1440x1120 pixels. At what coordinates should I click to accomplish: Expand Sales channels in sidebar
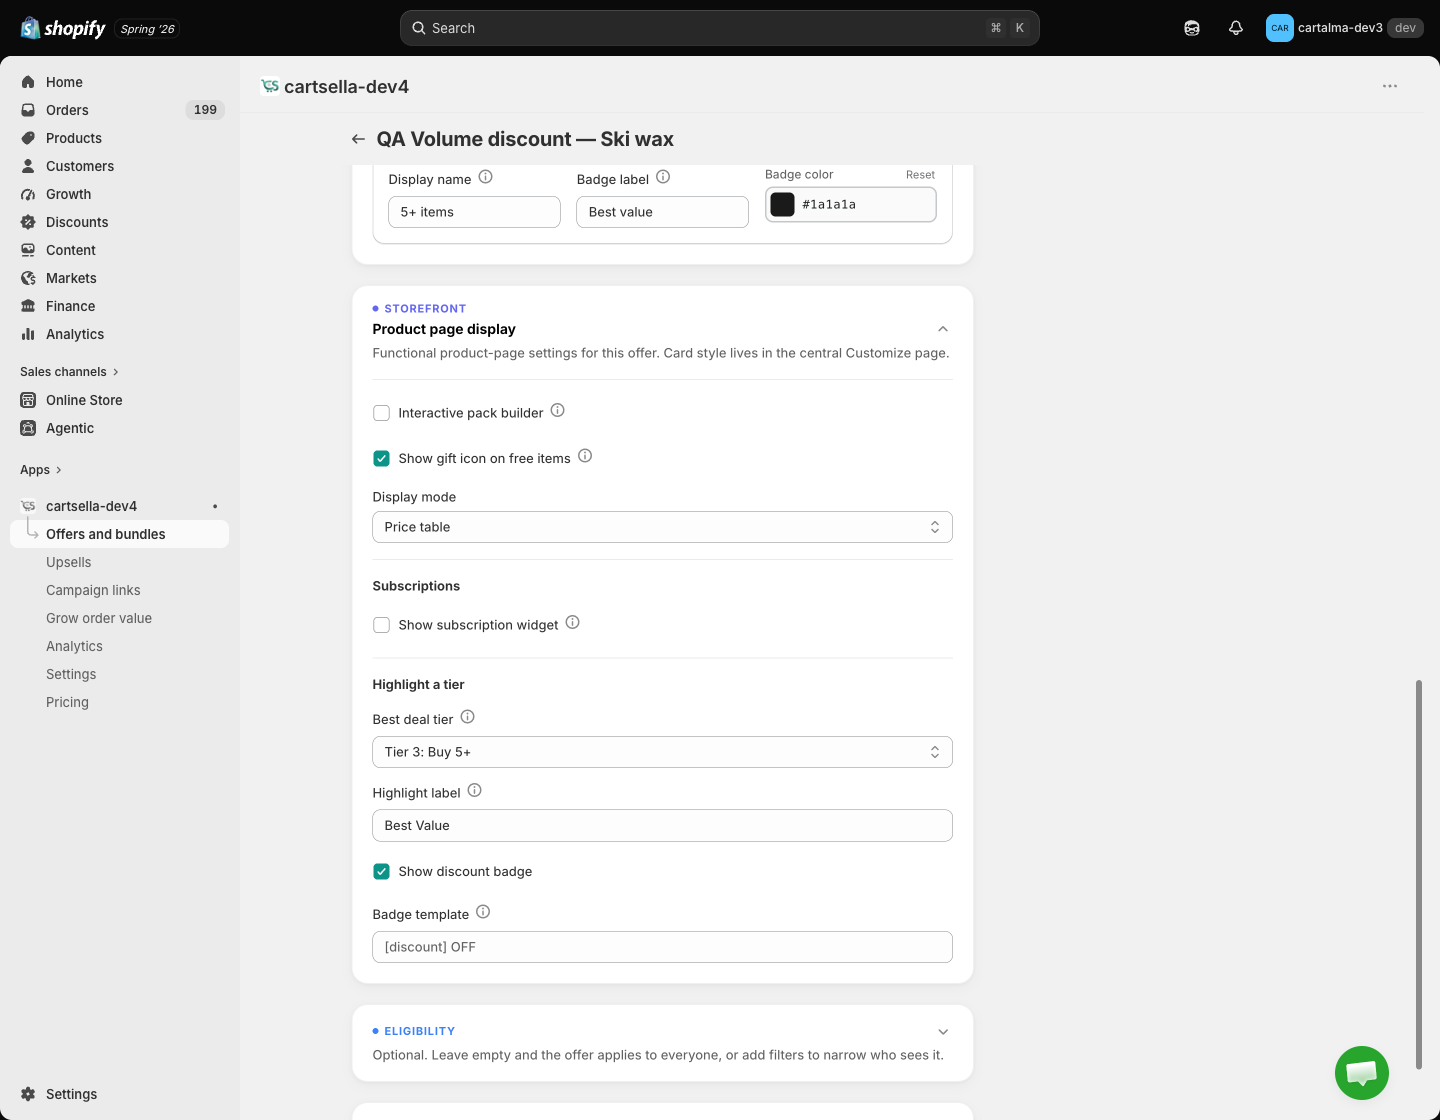click(69, 372)
